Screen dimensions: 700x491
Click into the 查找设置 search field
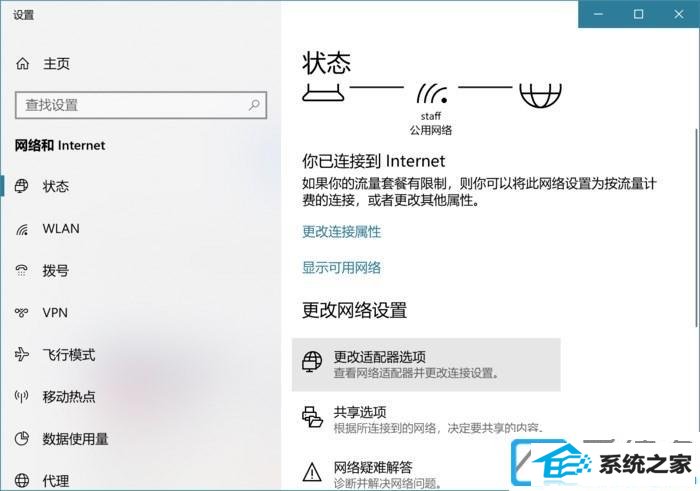pos(141,105)
